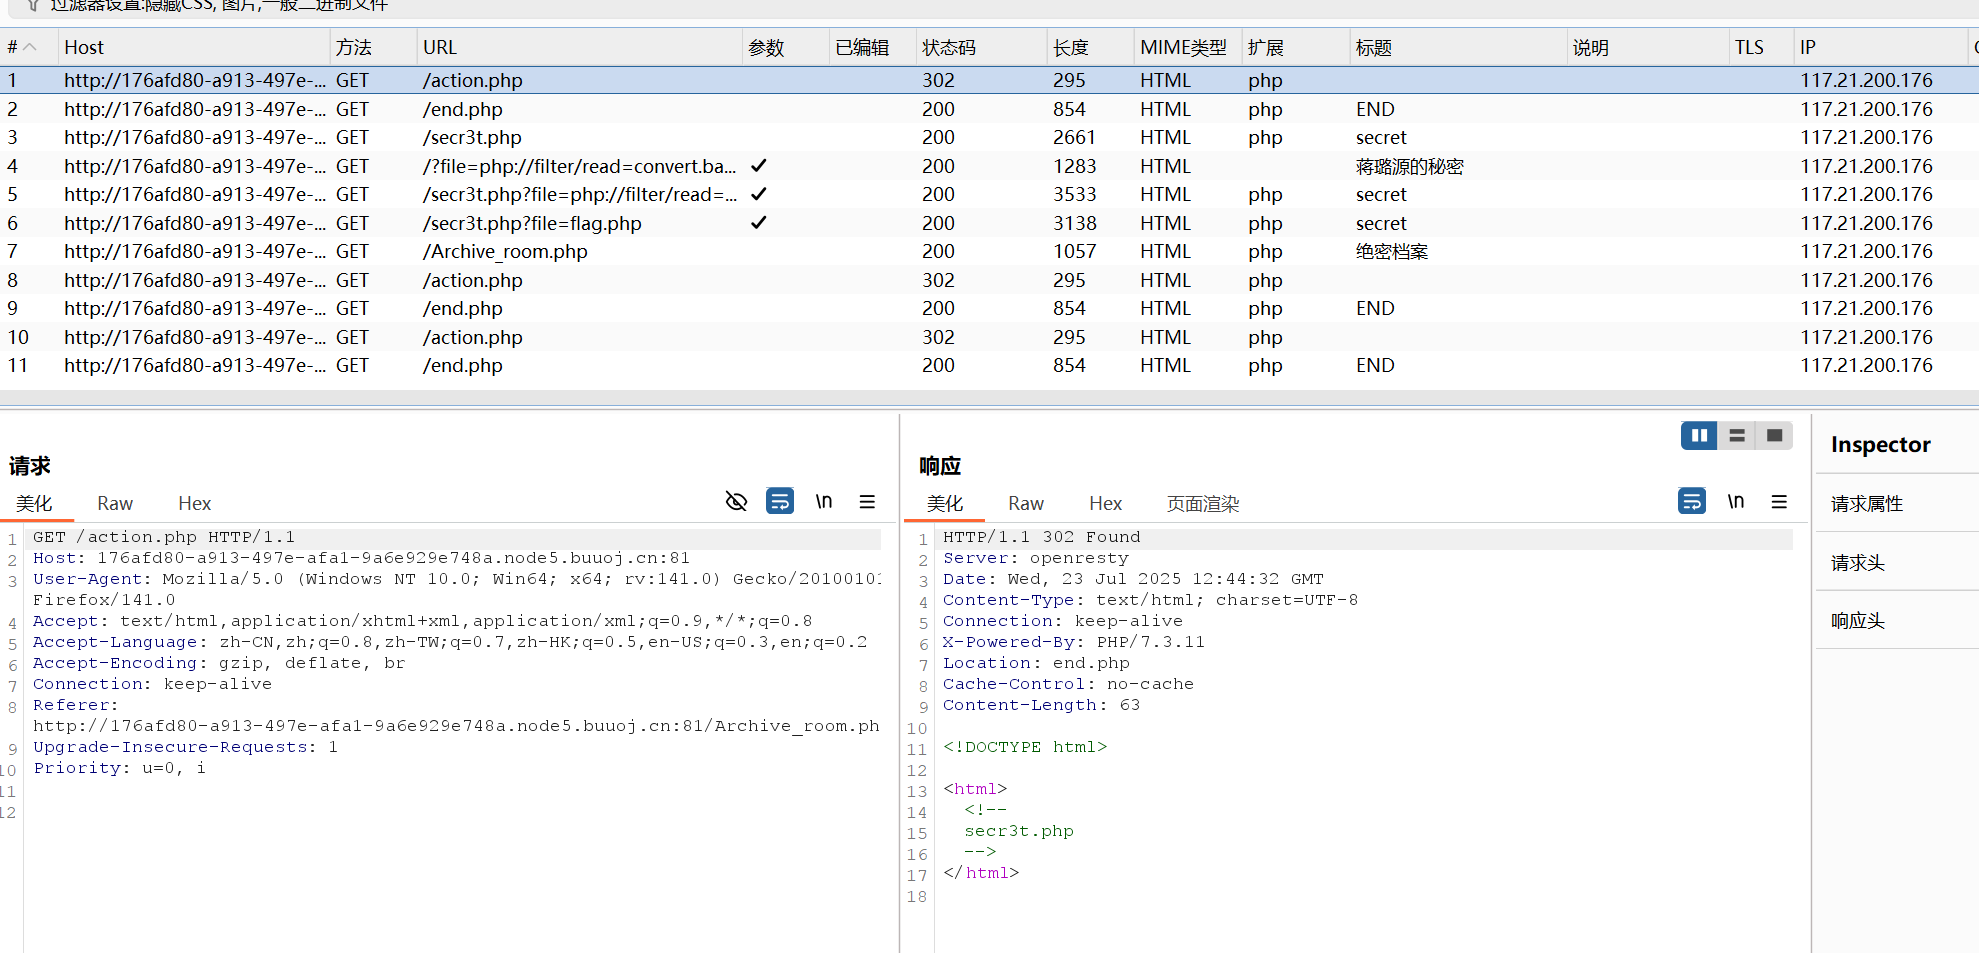The height and width of the screenshot is (953, 1979).
Task: Select history row 2 /end.php
Action: [x=989, y=109]
